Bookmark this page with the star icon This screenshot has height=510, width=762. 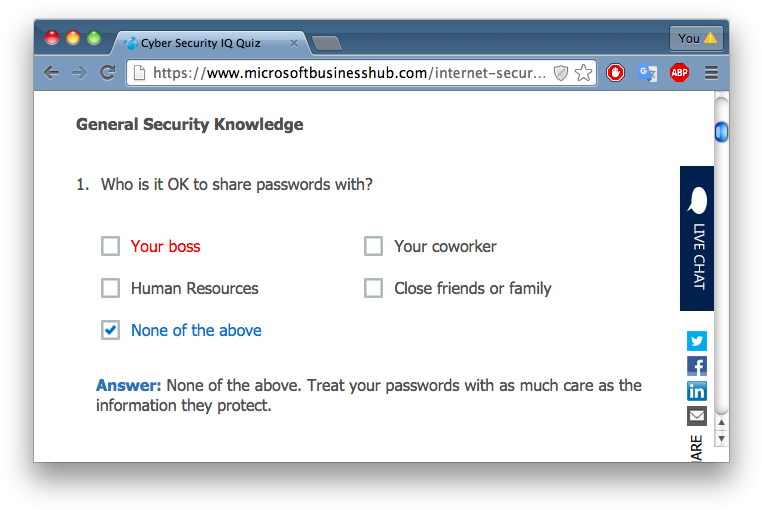point(584,73)
